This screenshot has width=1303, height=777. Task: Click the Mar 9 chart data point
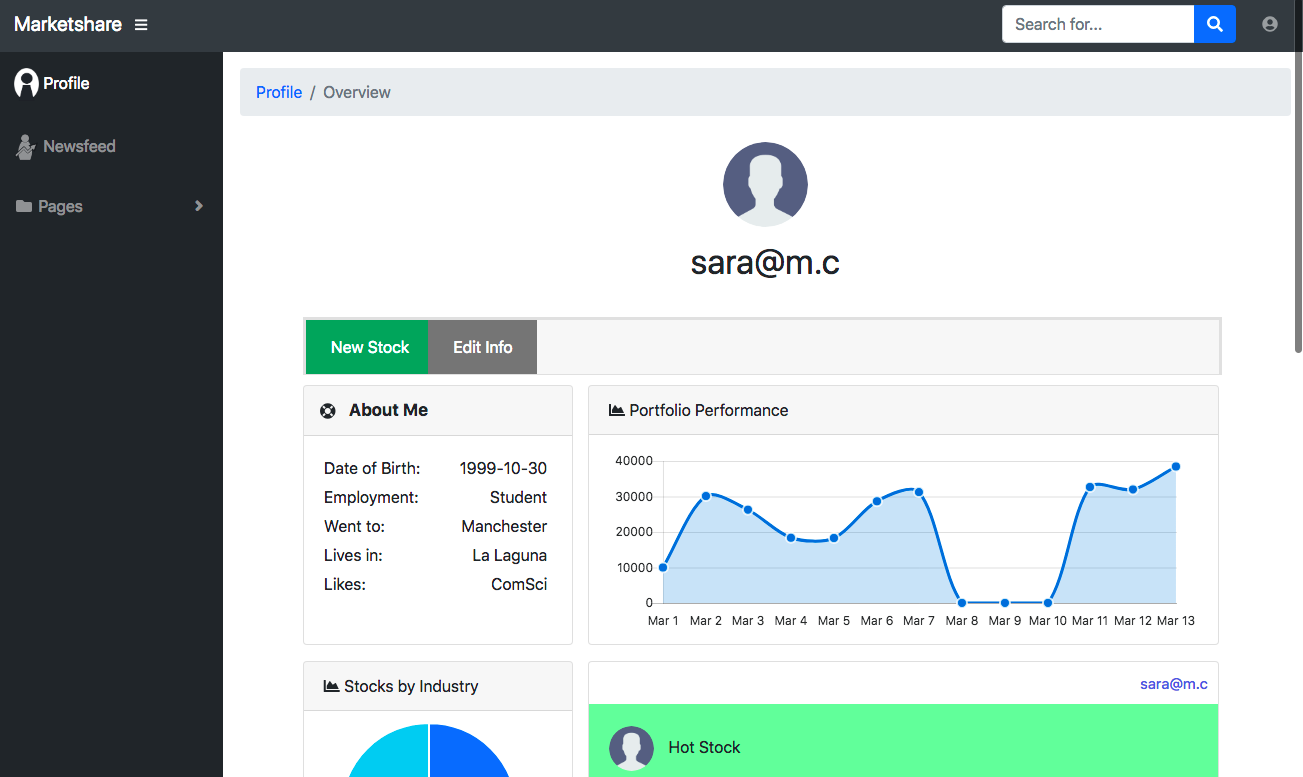tap(1005, 603)
